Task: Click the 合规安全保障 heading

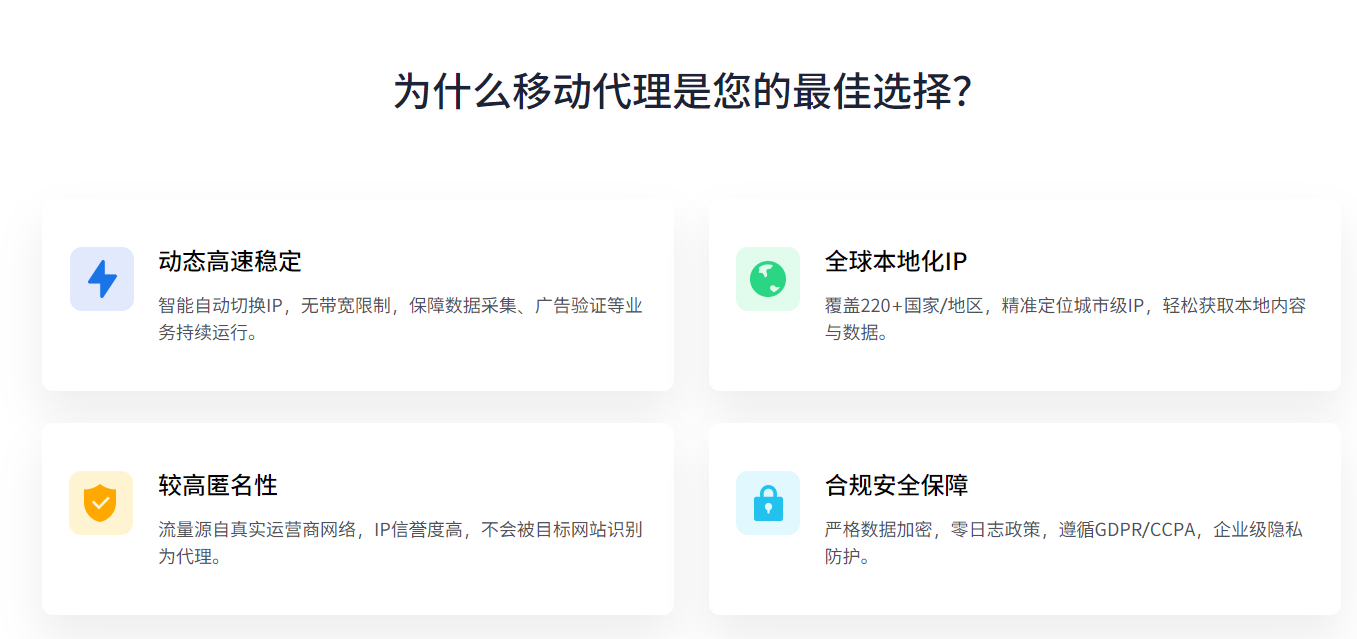Action: [897, 486]
